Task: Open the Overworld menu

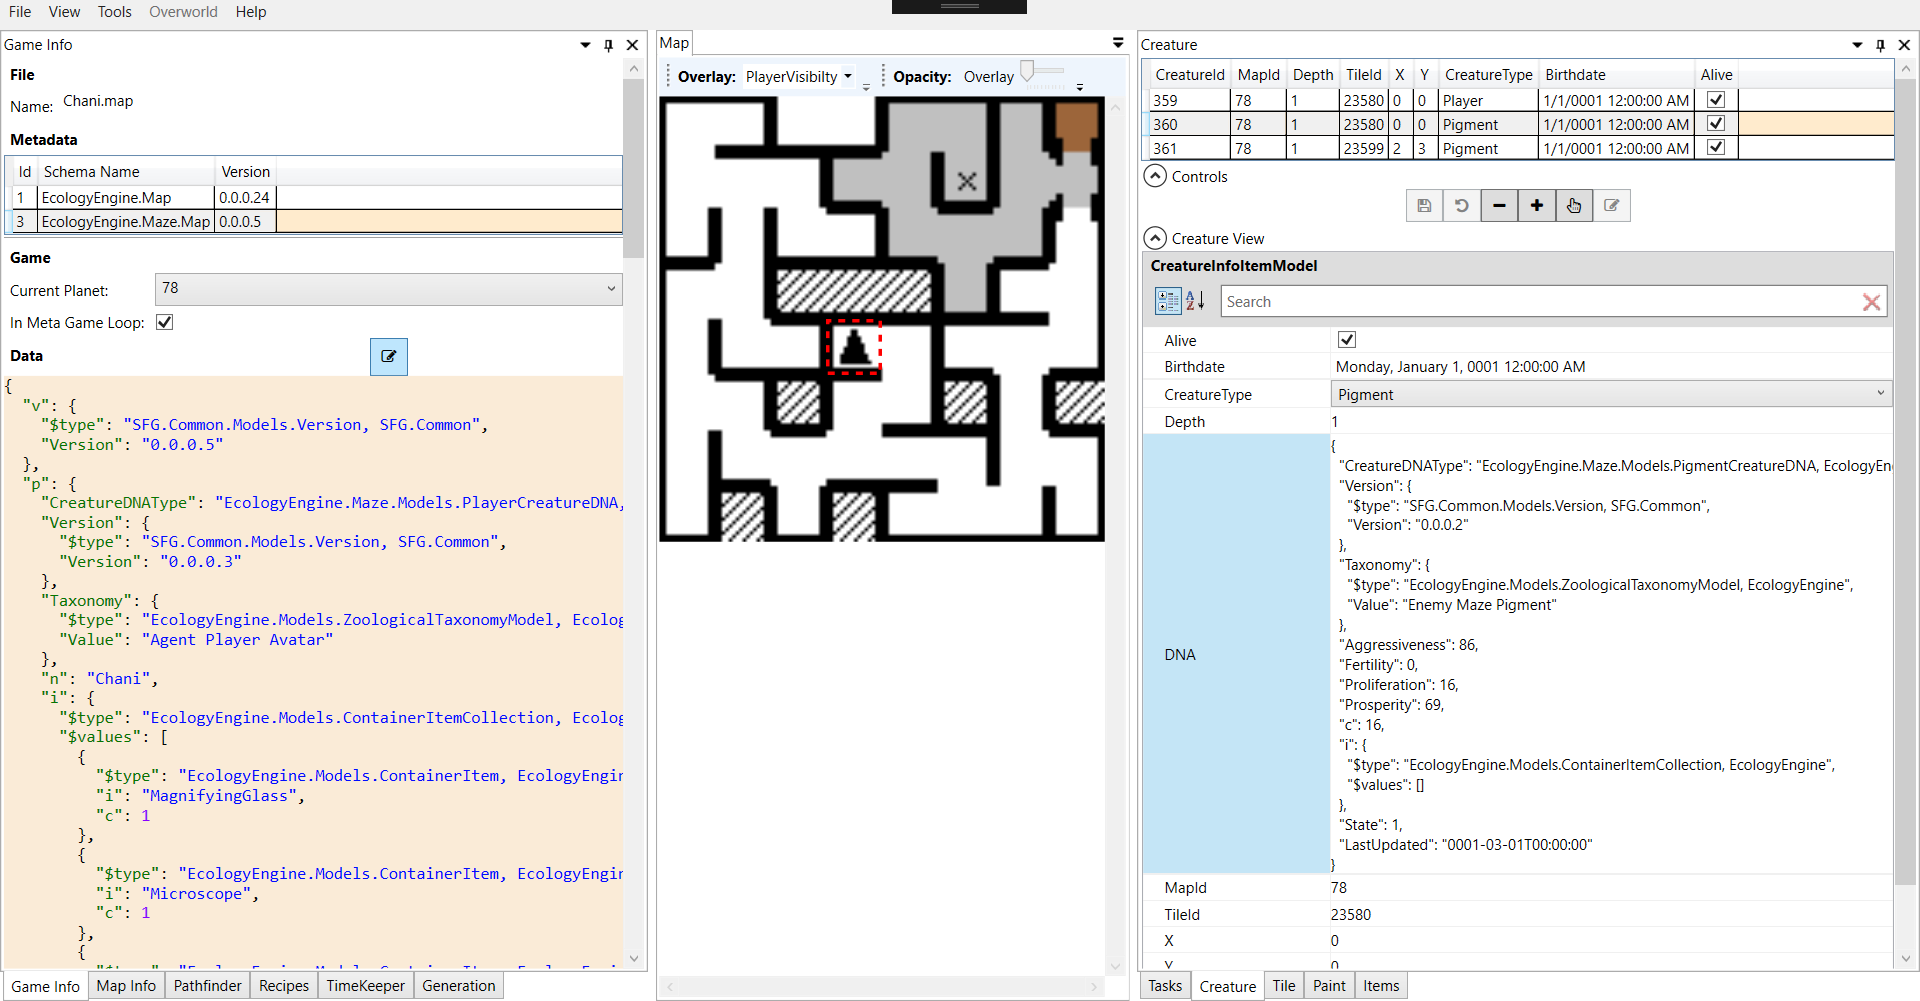Action: tap(183, 12)
